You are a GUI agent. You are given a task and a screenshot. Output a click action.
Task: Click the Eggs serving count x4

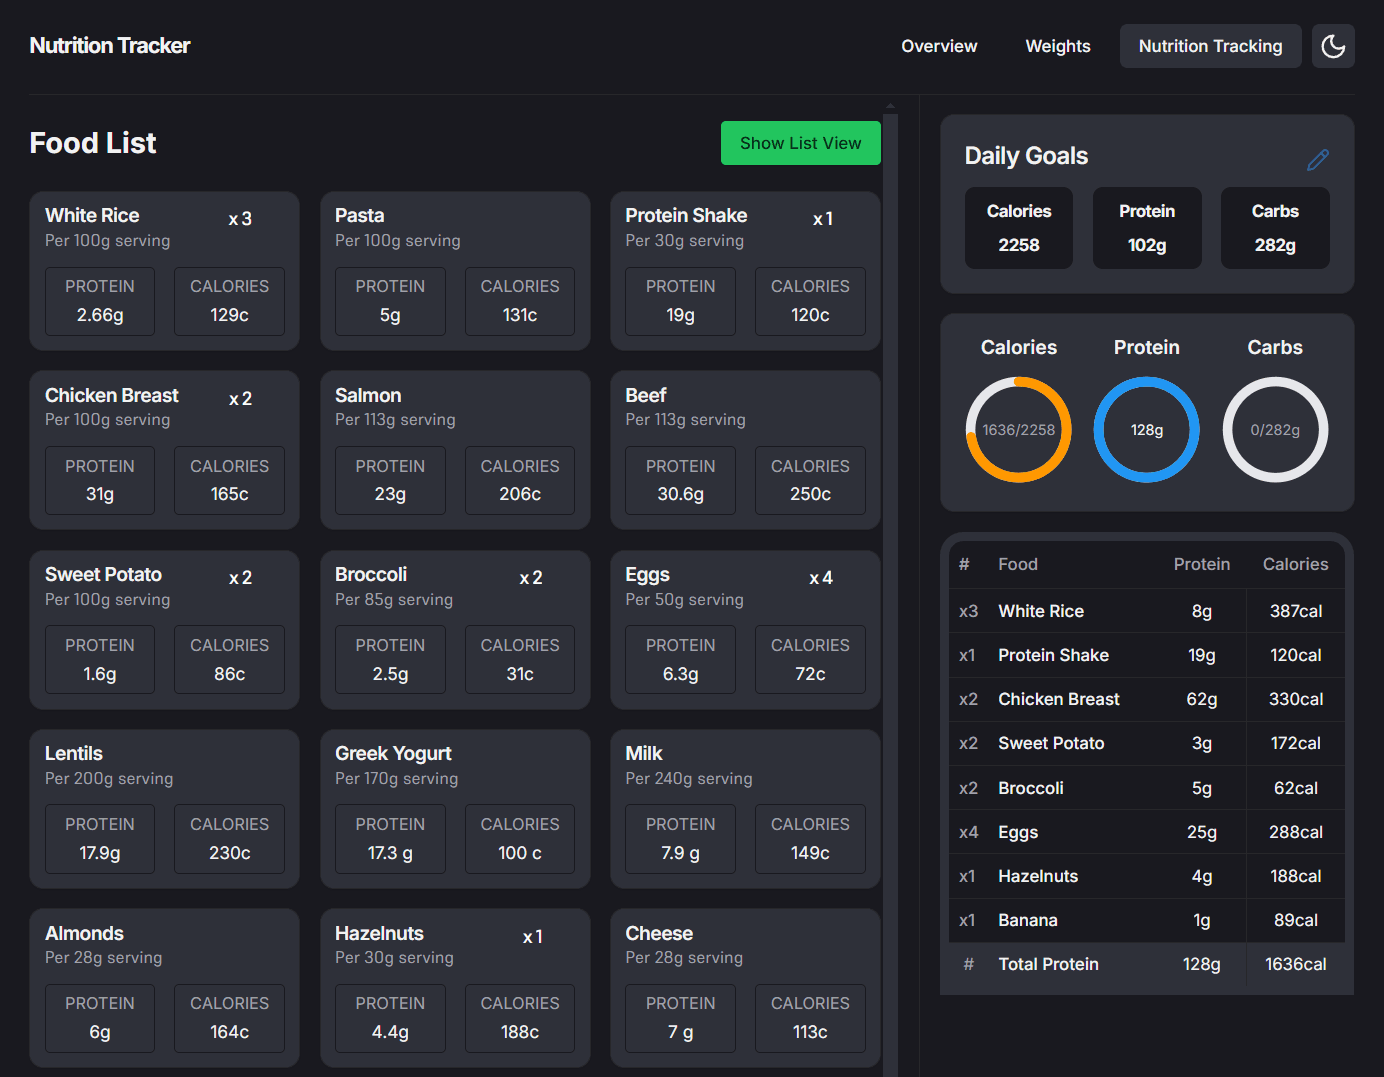pyautogui.click(x=821, y=578)
